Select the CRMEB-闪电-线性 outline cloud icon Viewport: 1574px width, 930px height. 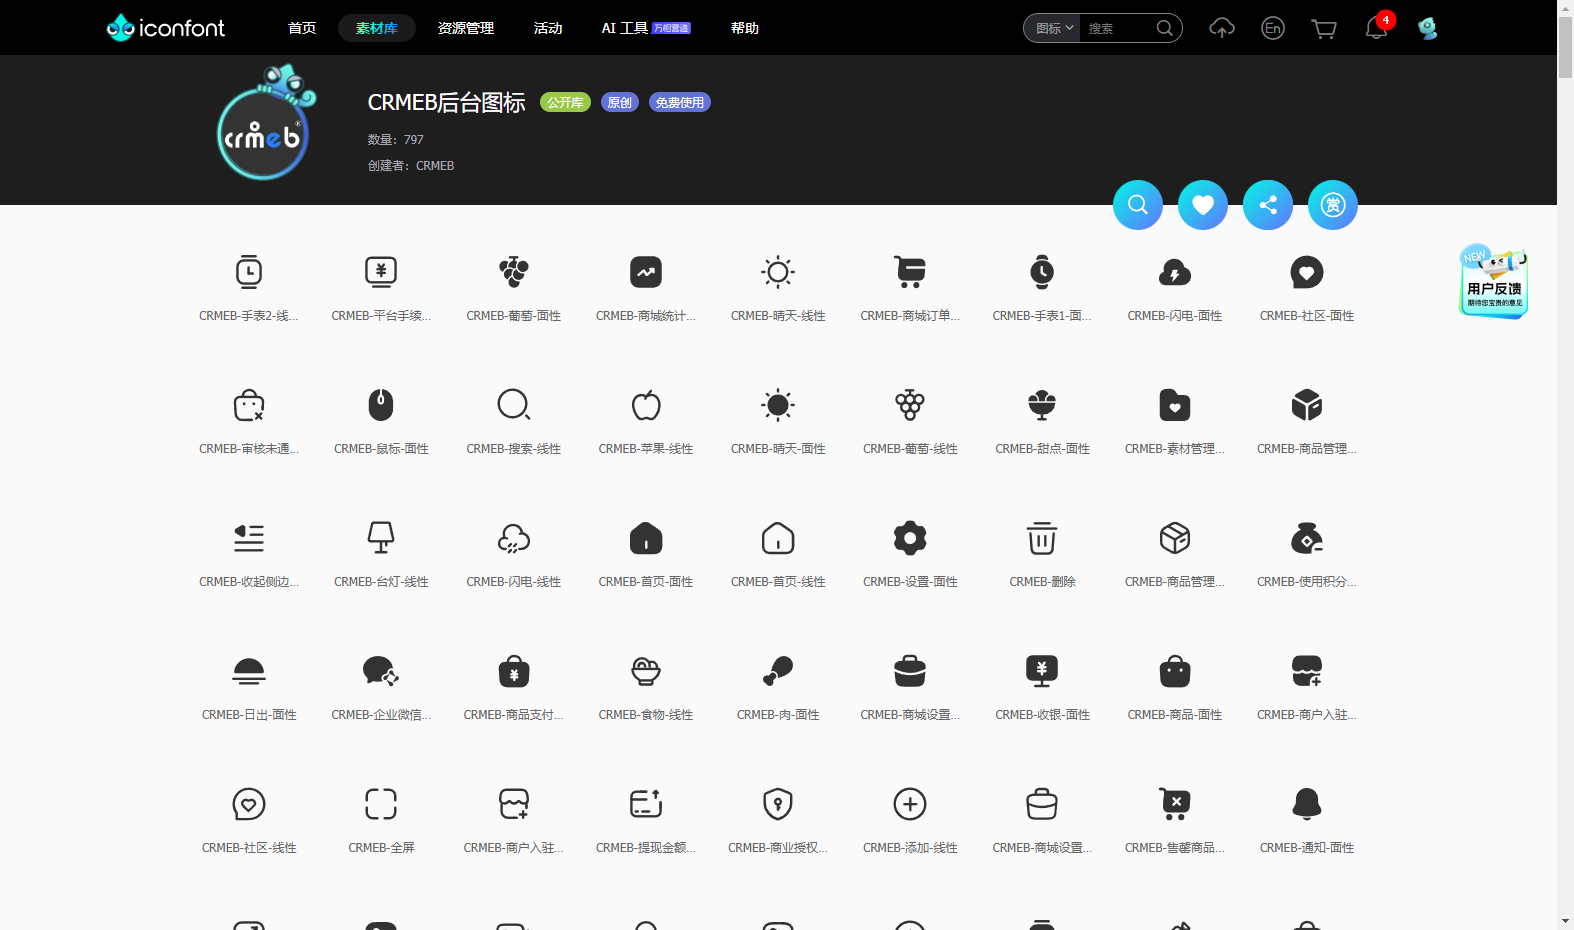pyautogui.click(x=514, y=538)
